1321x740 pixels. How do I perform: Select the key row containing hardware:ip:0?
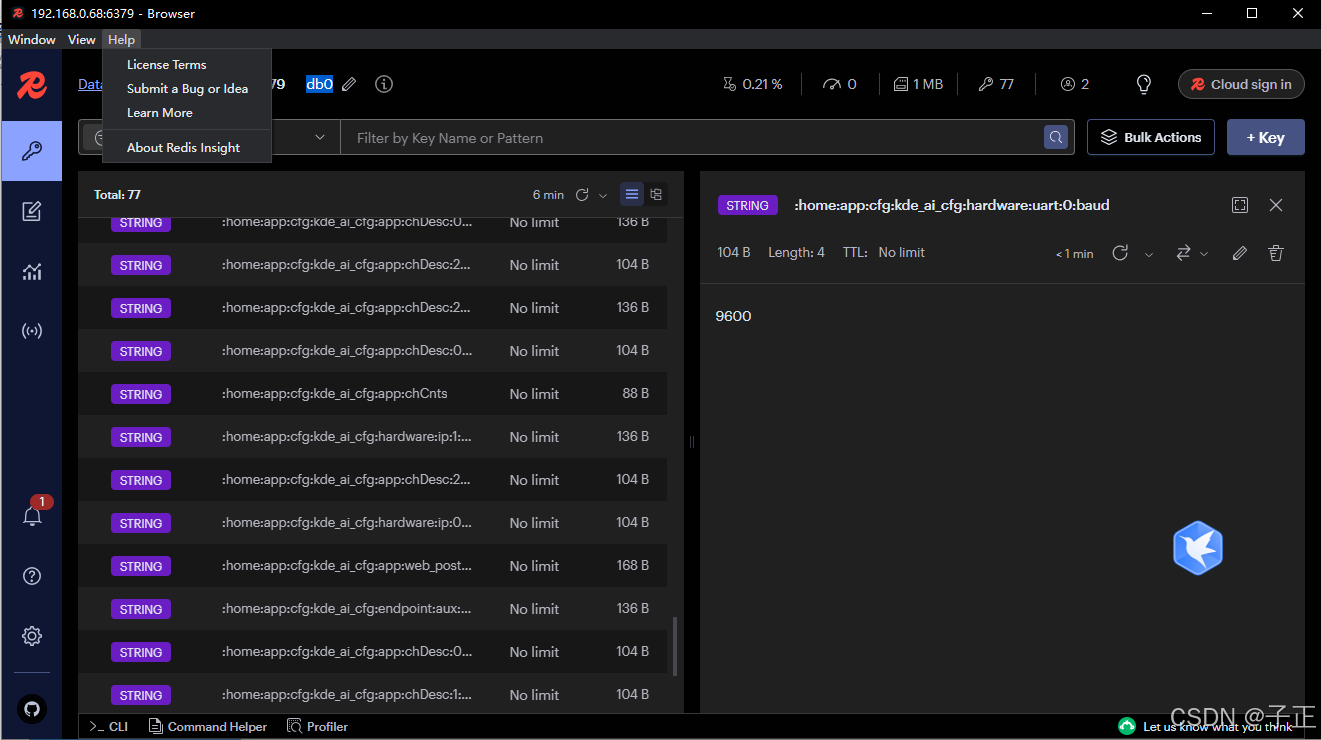click(373, 523)
